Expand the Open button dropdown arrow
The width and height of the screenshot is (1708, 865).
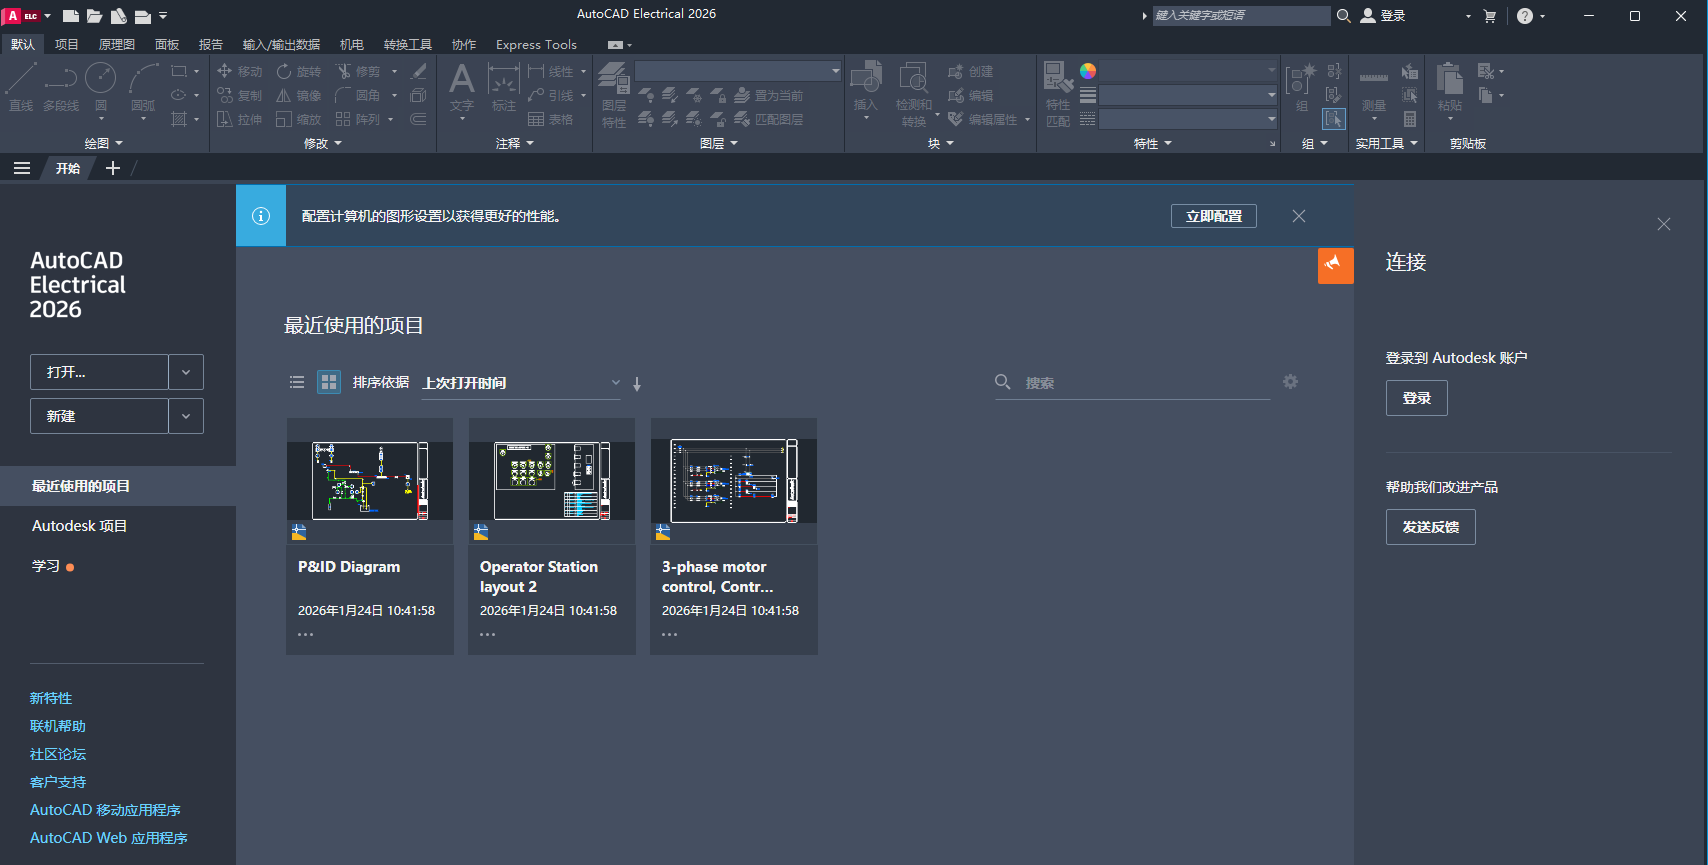tap(186, 372)
